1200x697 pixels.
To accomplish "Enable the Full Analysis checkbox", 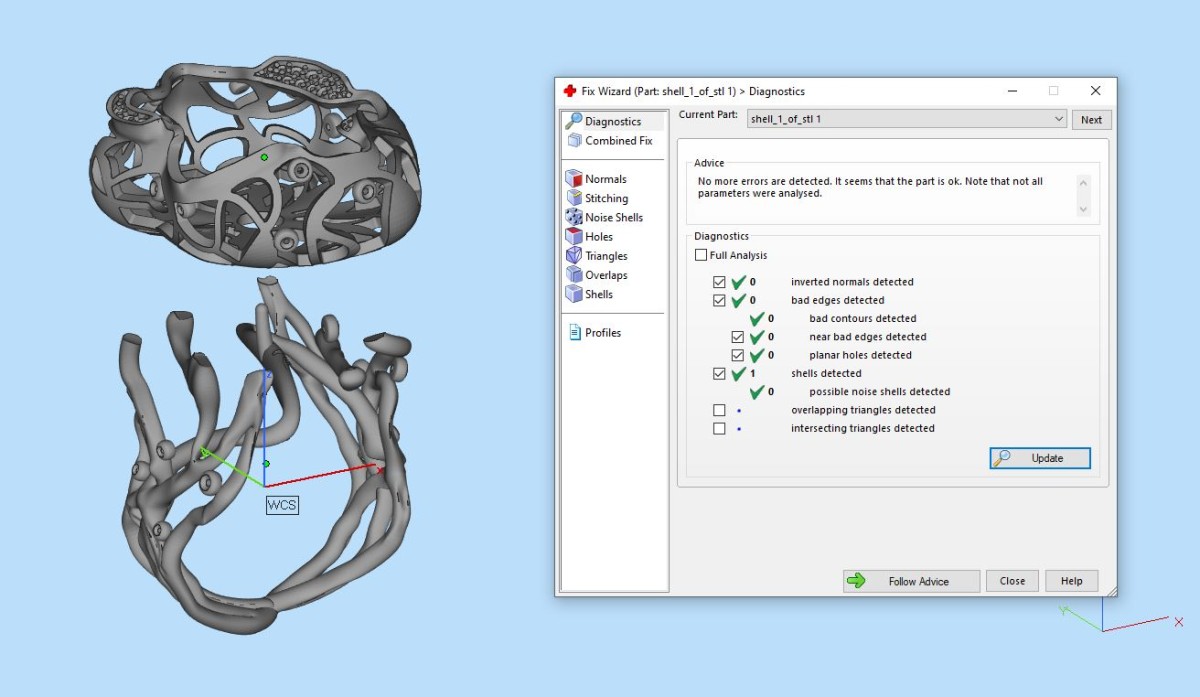I will 701,256.
